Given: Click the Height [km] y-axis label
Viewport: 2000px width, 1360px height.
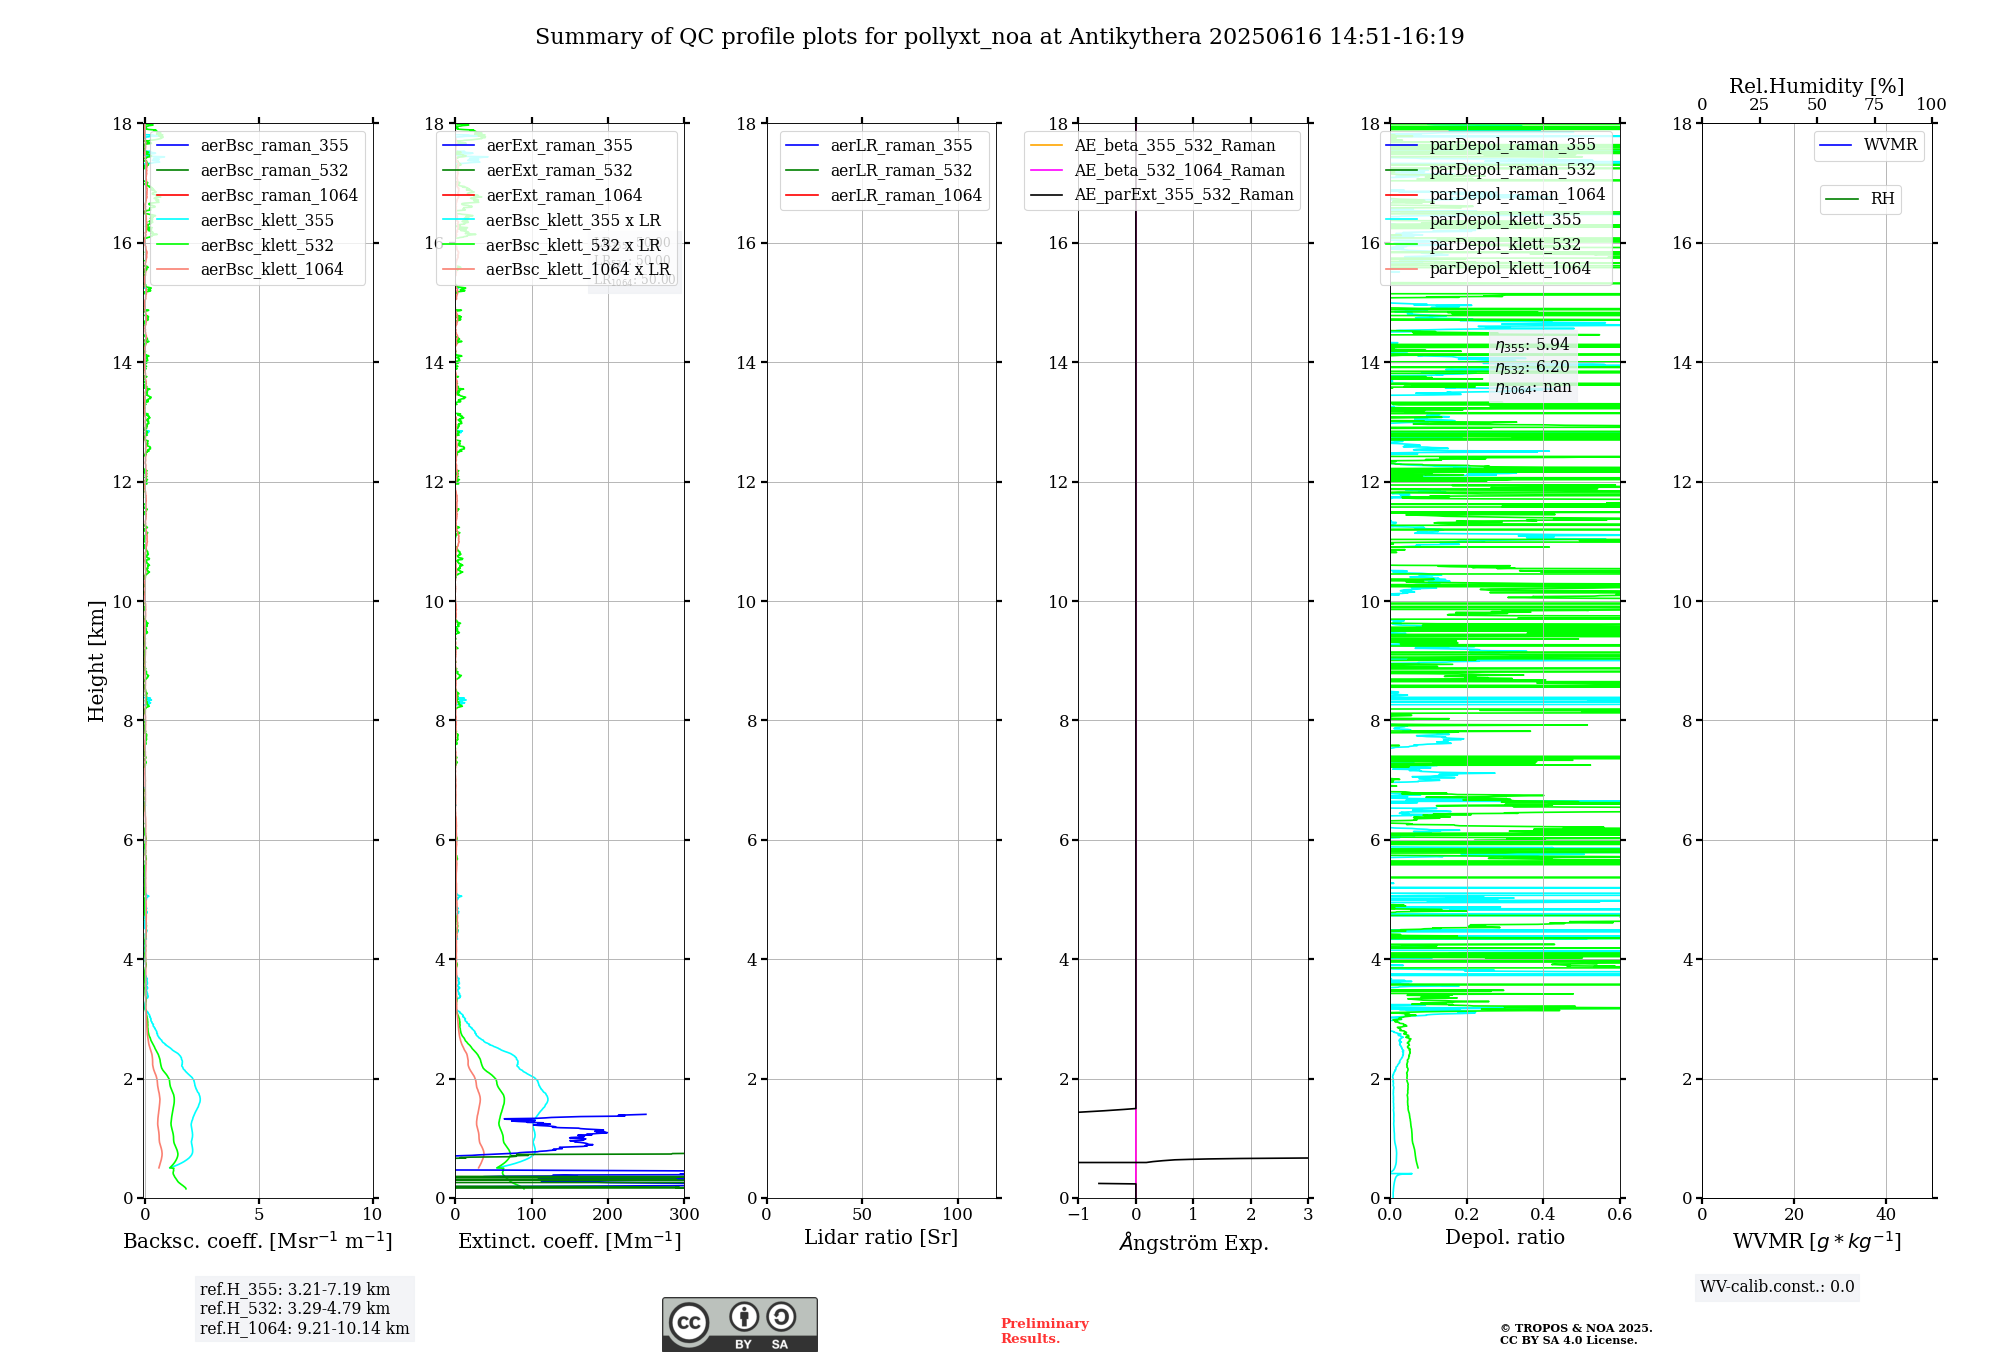Looking at the screenshot, I should click(96, 661).
